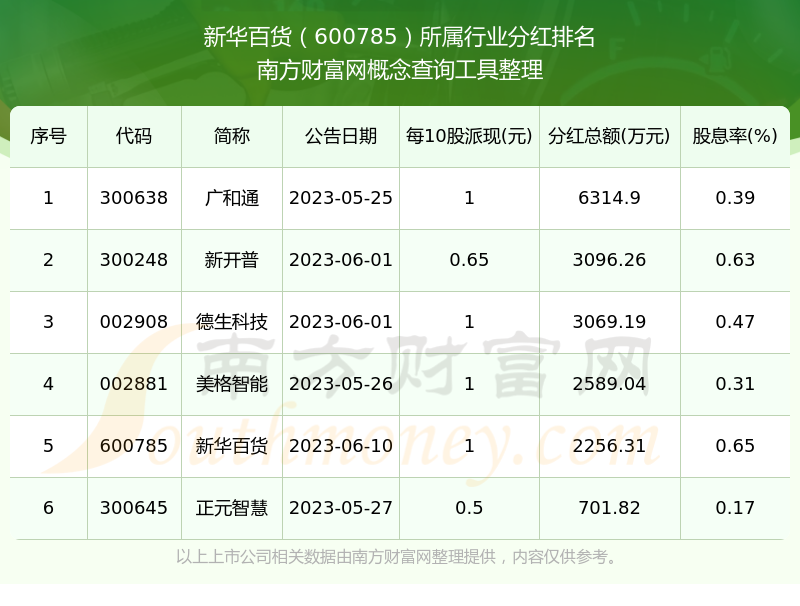Select the name 美格智能

click(x=232, y=384)
